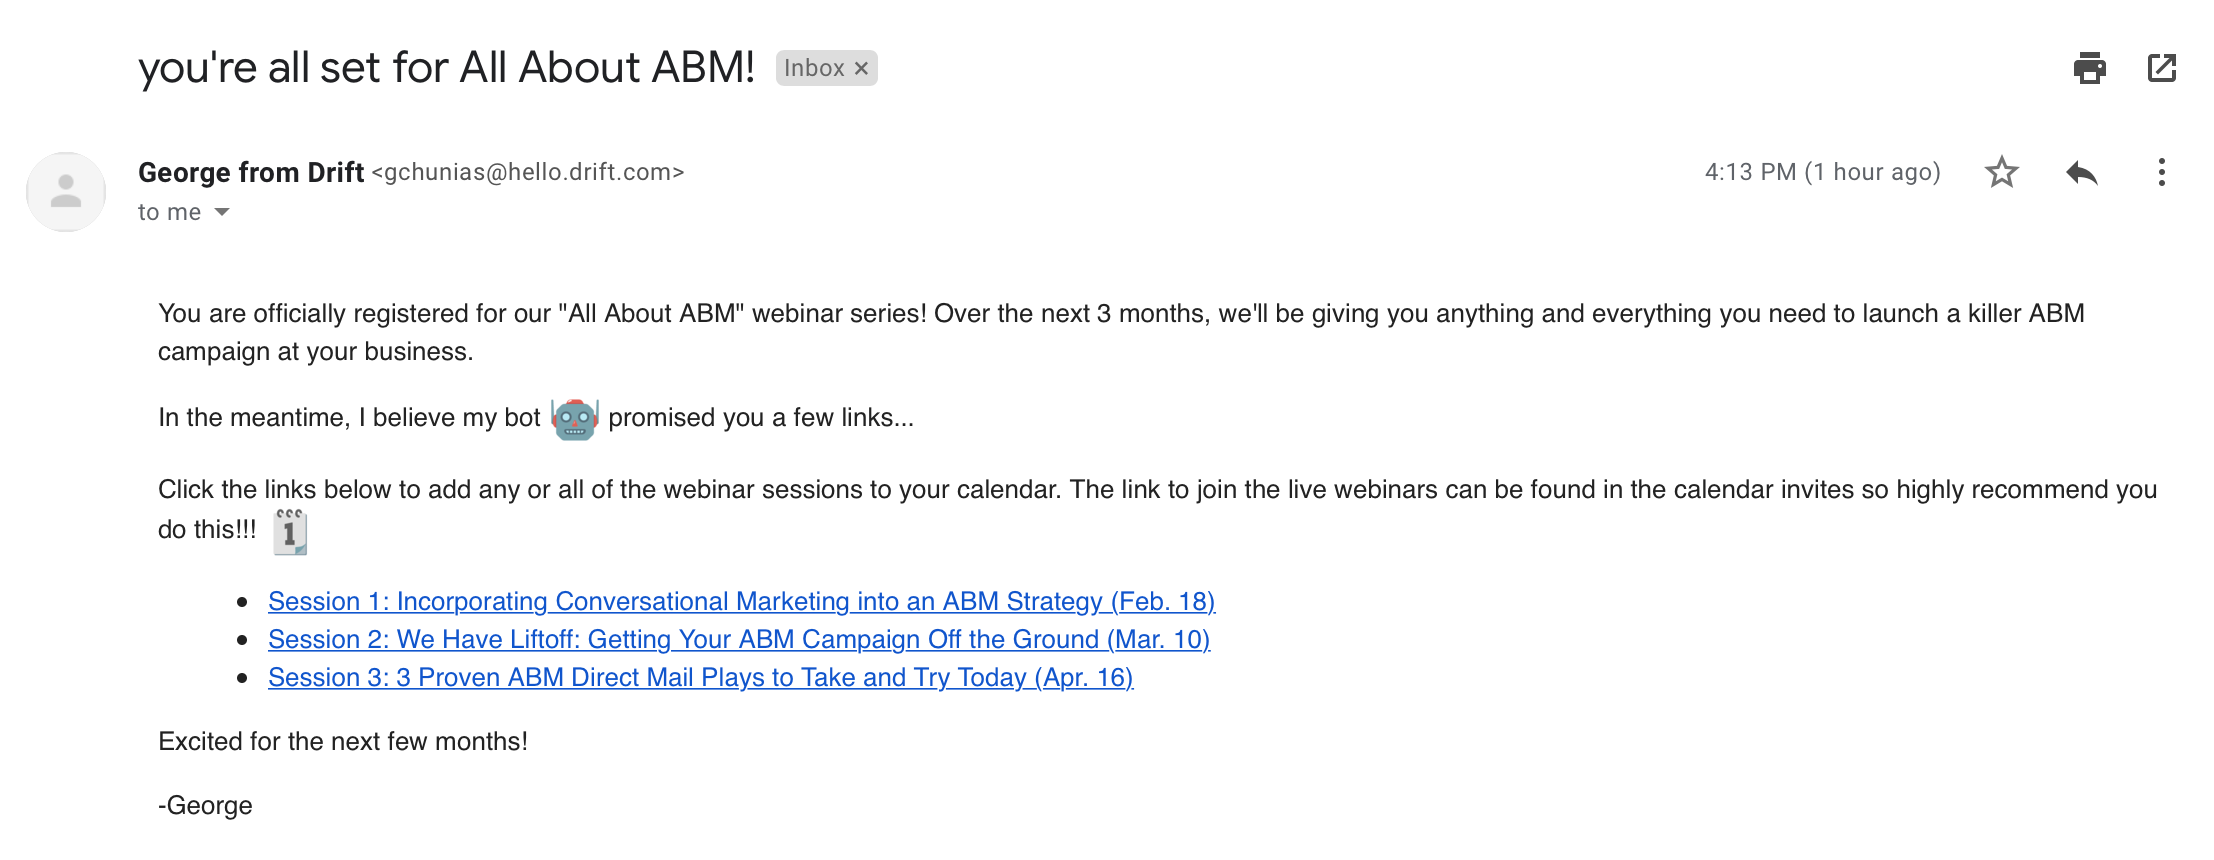Click the robot emoji in the message
Screen dimensions: 2214x860
(x=574, y=418)
